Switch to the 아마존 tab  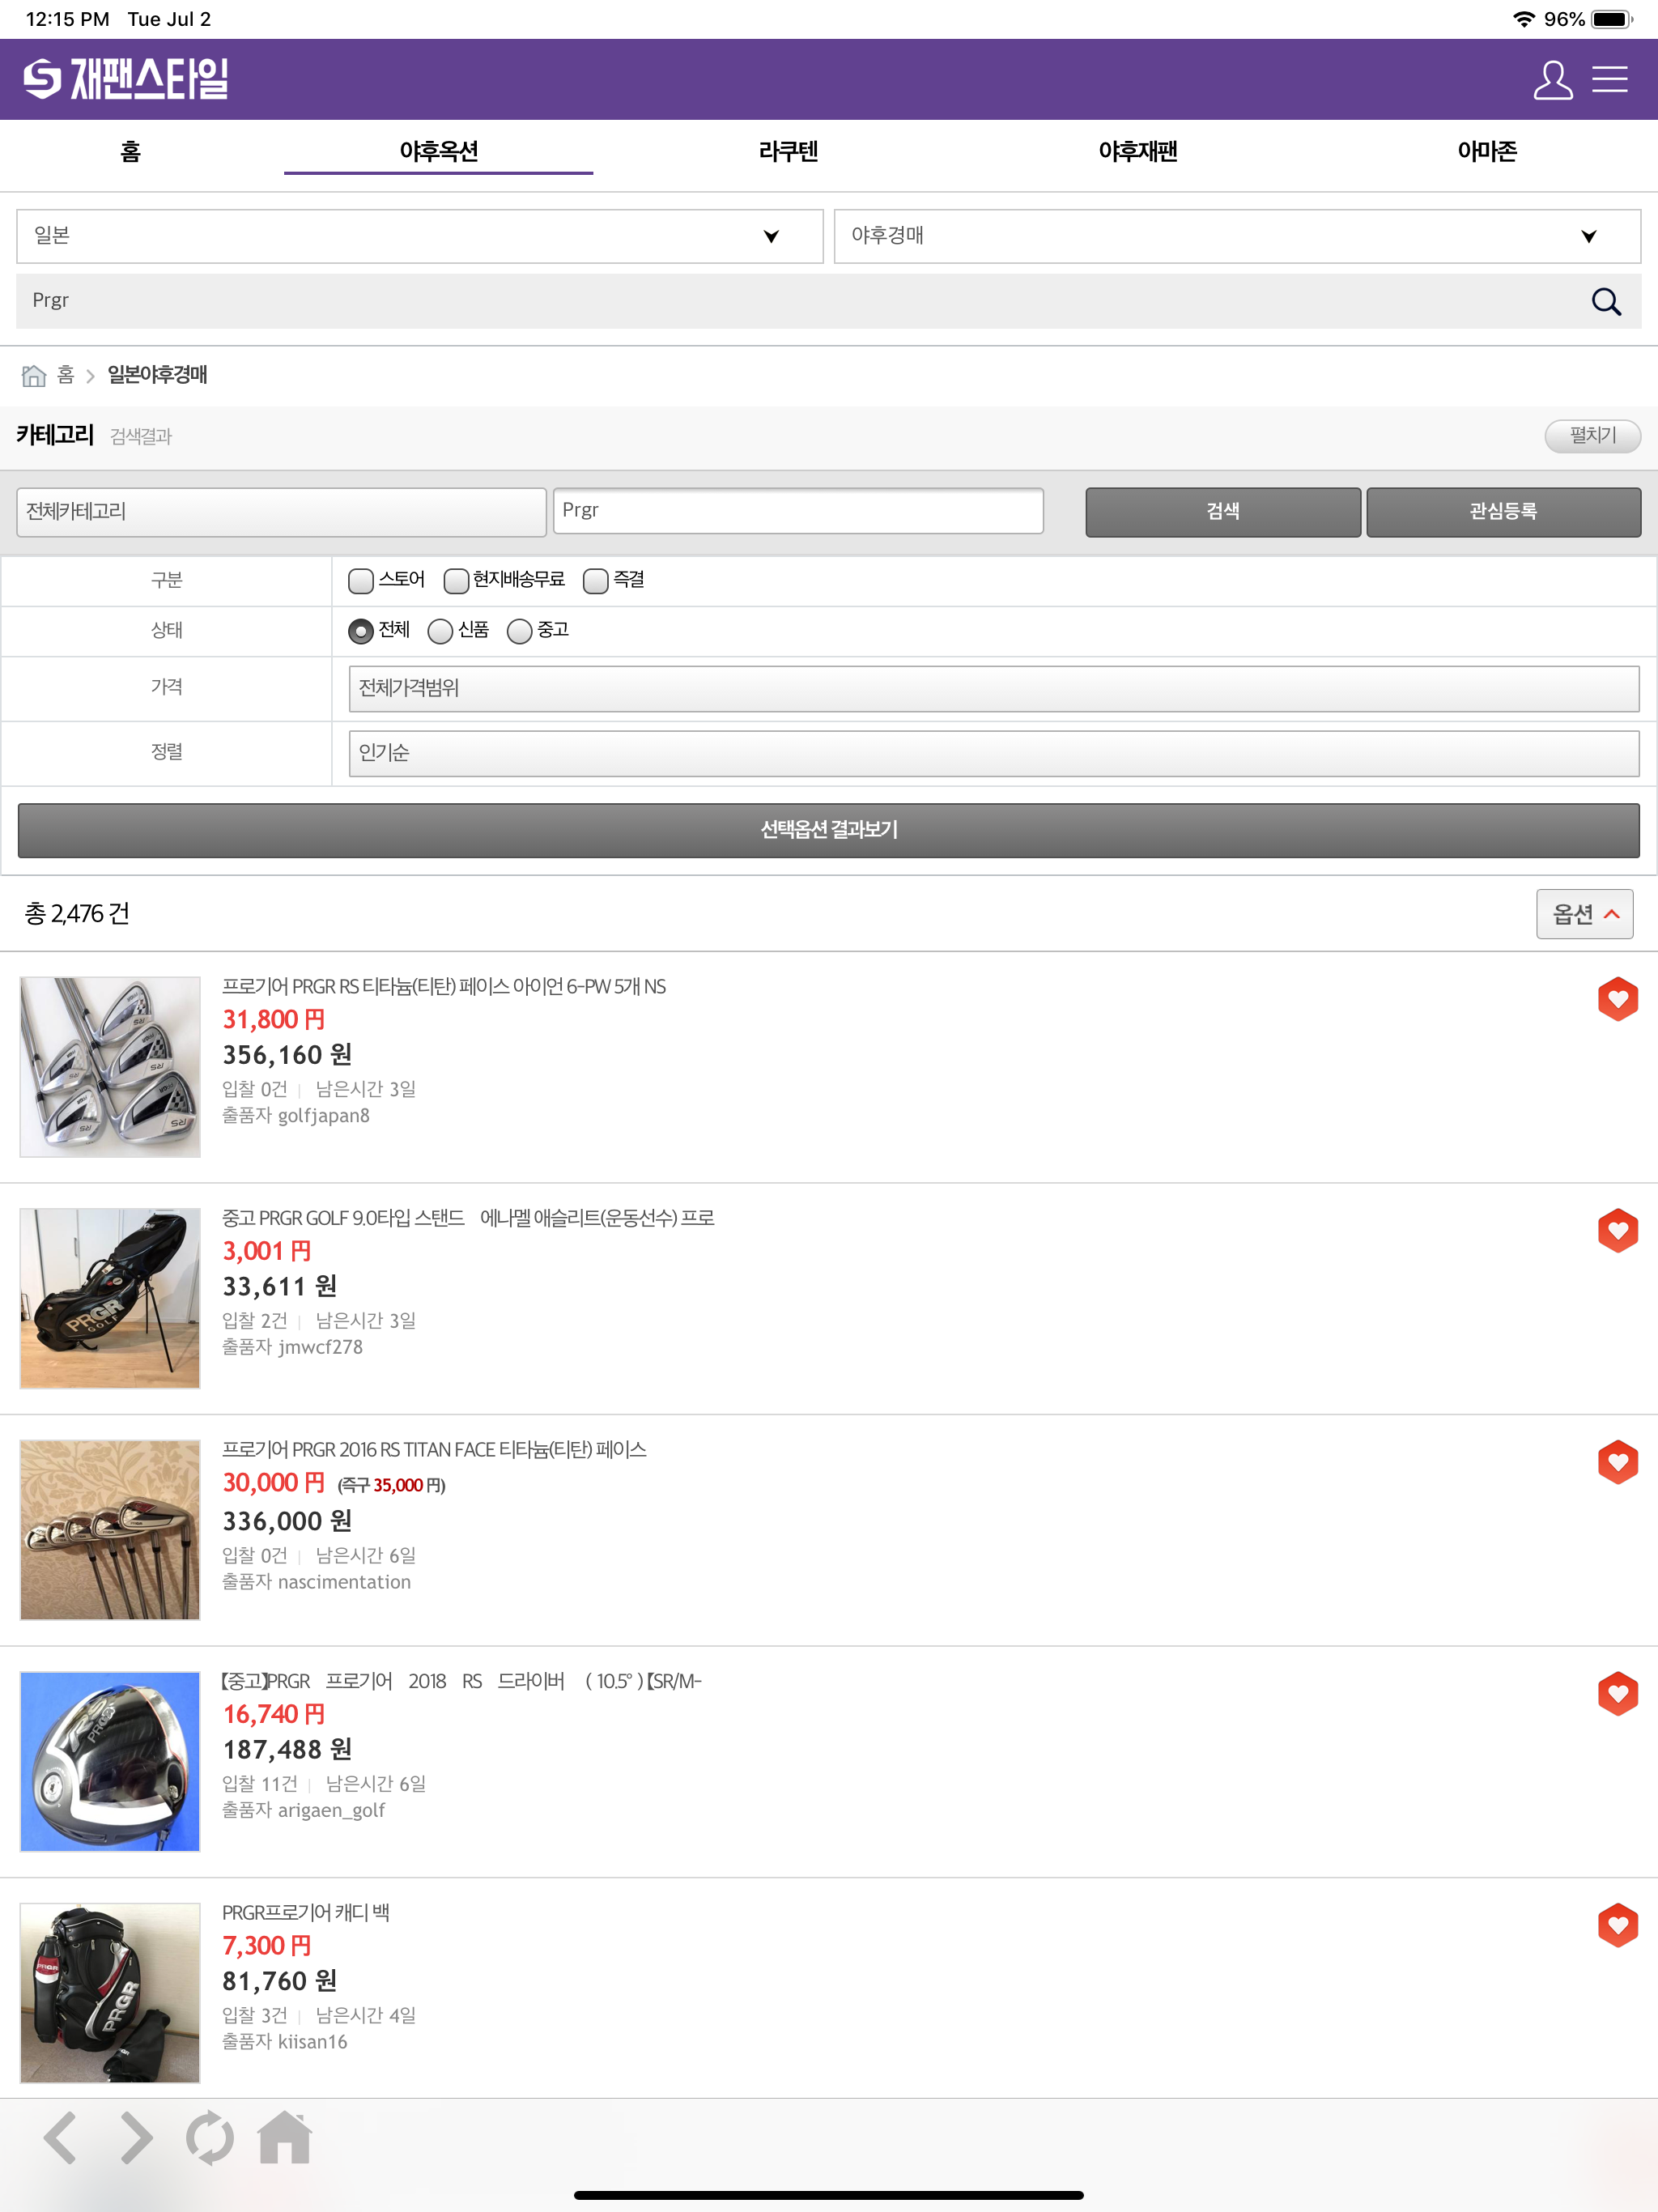coord(1487,152)
